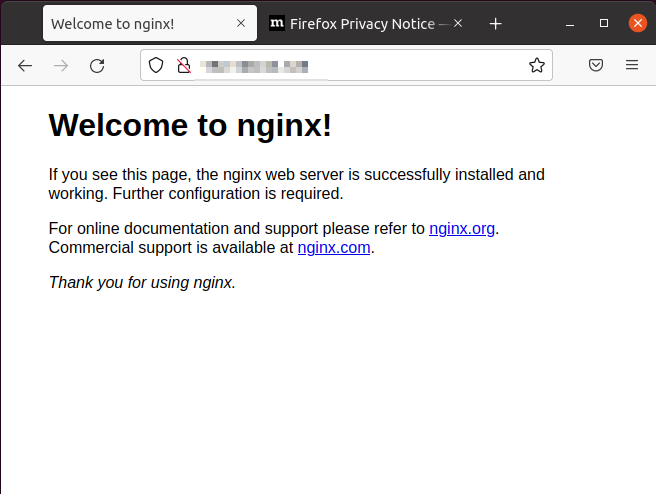This screenshot has width=656, height=494.
Task: Click 'For online documentation and support' text
Action: (x=184, y=229)
